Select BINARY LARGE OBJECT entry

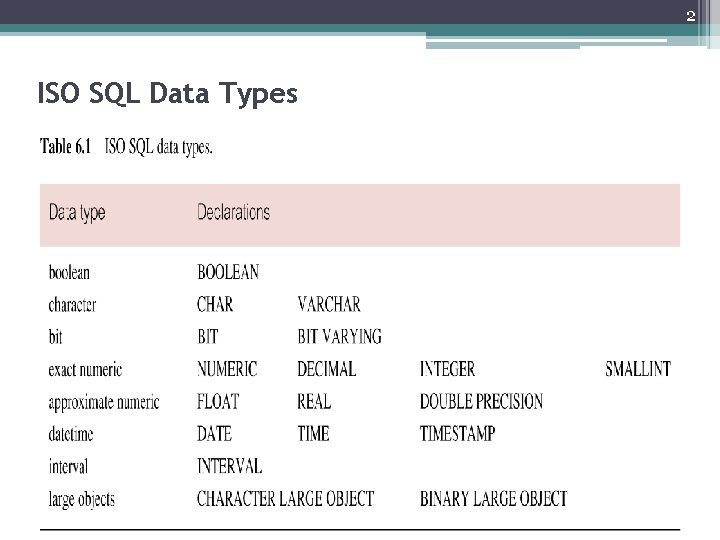(493, 498)
